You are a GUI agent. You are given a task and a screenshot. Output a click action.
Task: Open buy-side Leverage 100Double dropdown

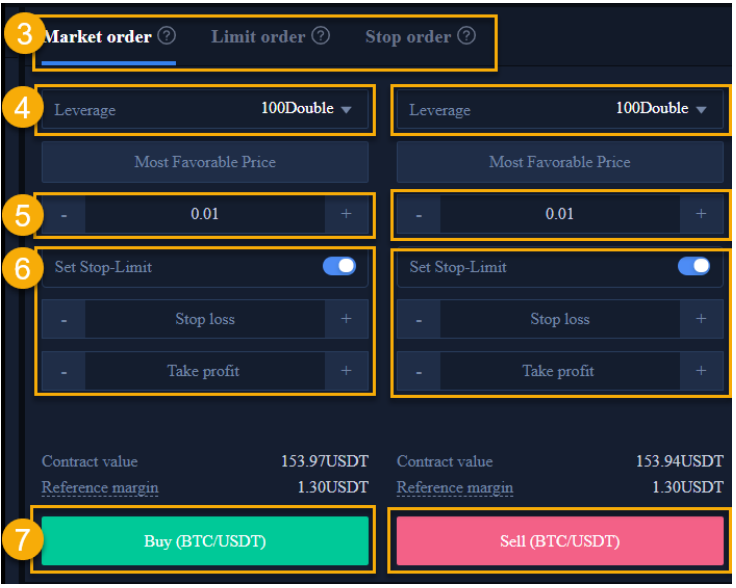click(205, 109)
